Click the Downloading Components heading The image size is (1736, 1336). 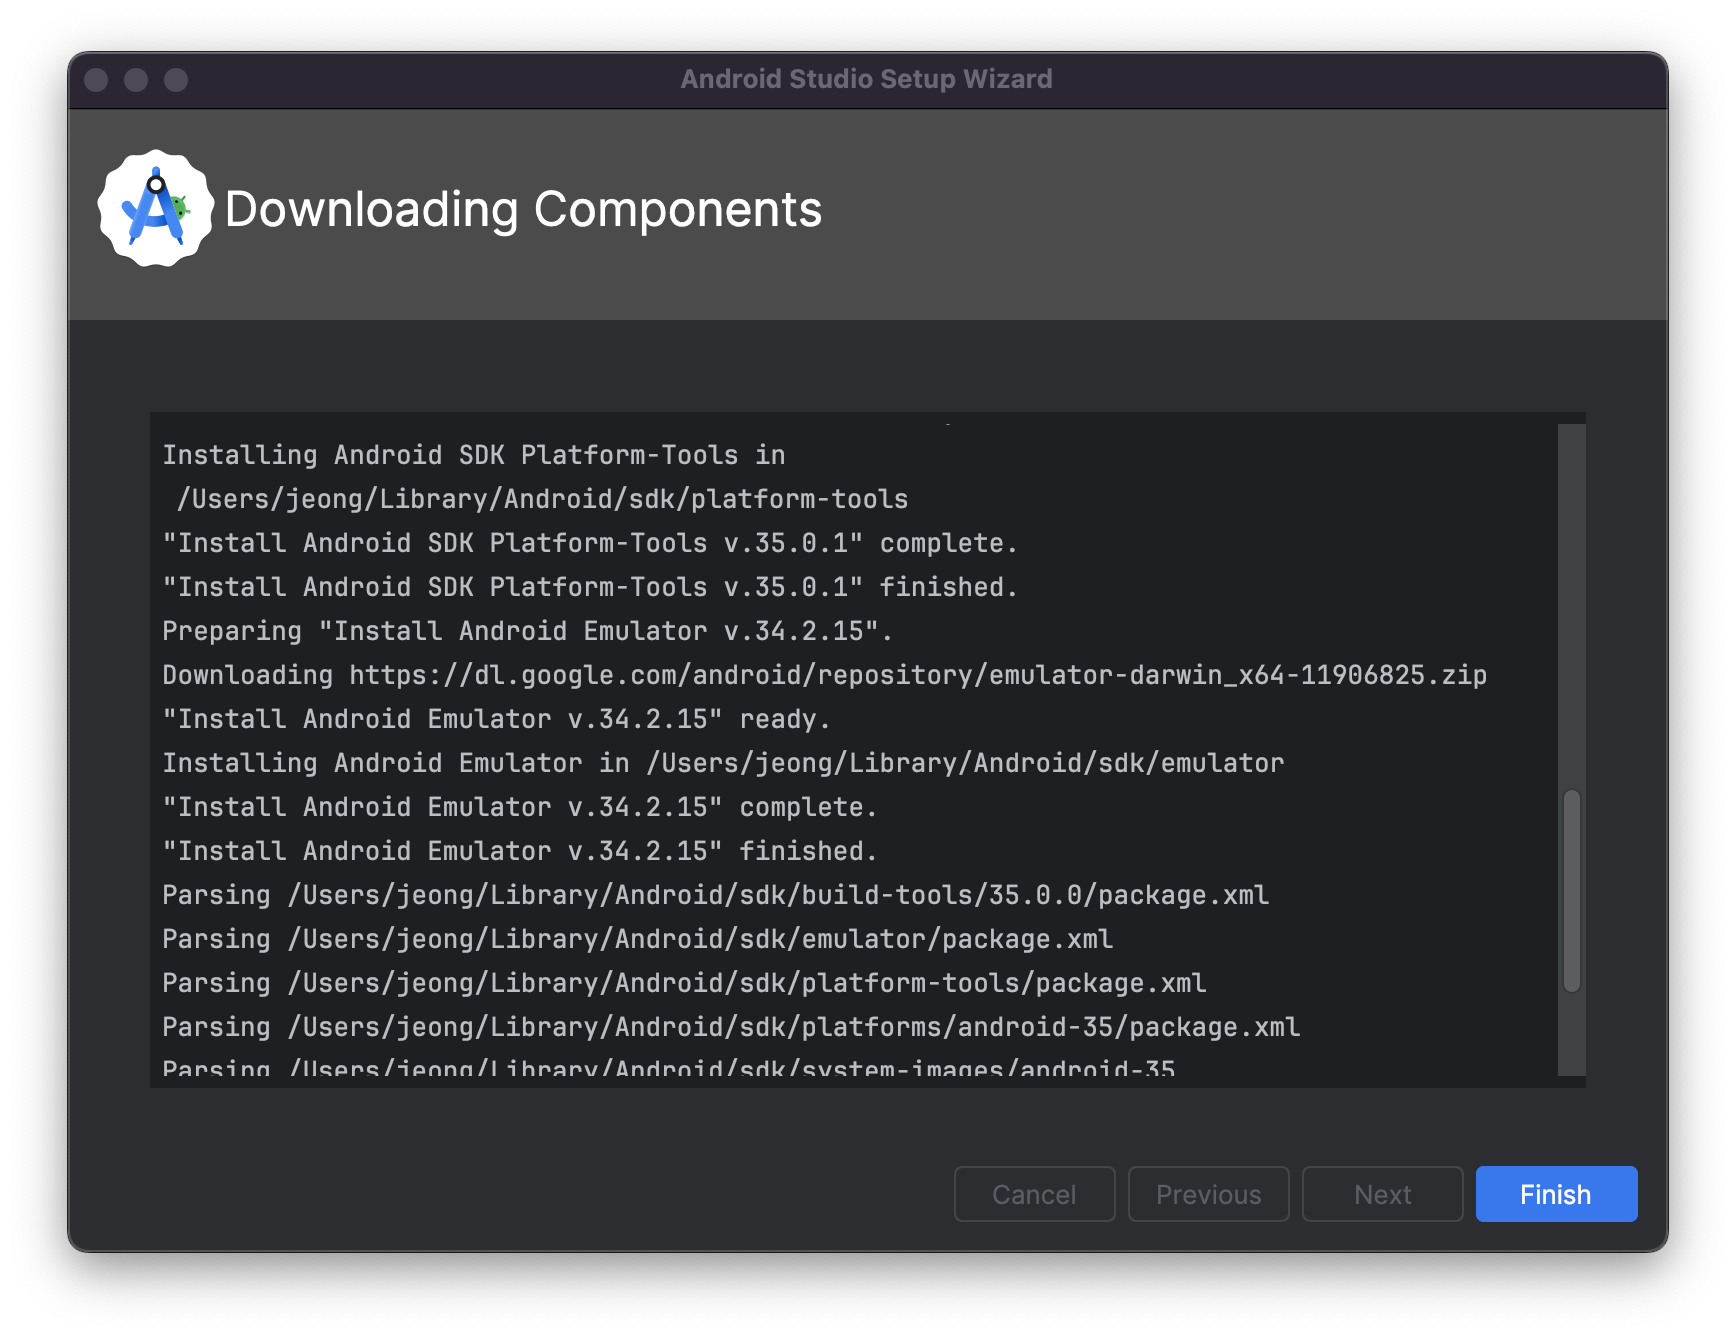[523, 209]
